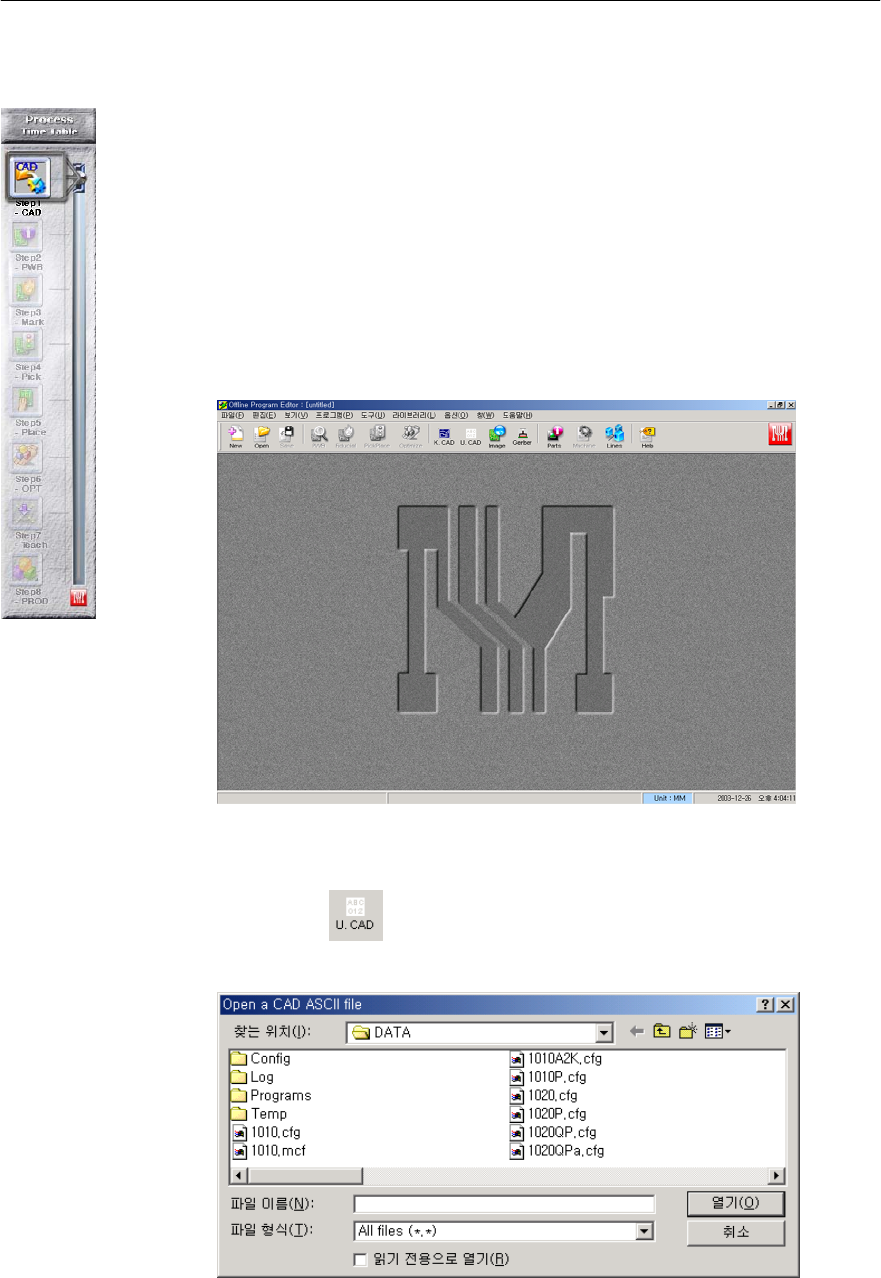Click red logo at bottom of Process Time Table
This screenshot has width=881, height=1278.
click(x=79, y=598)
